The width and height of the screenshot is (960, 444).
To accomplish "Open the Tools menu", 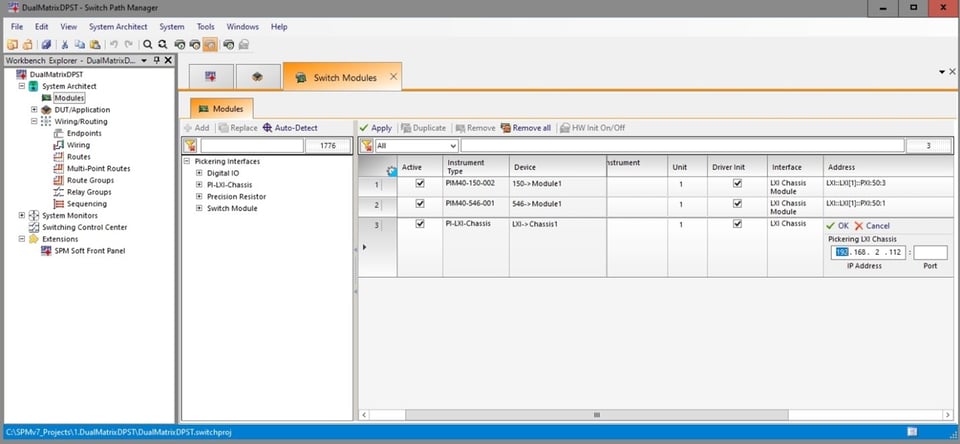I will [x=206, y=27].
